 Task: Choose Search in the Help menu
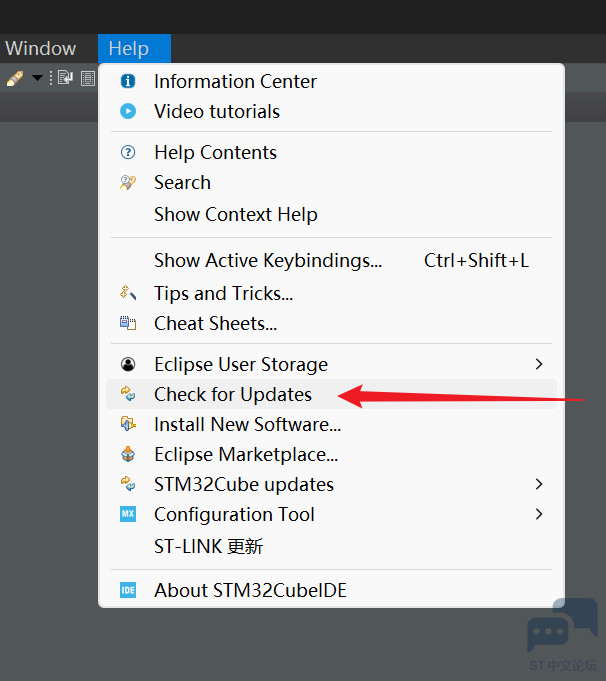[331, 182]
